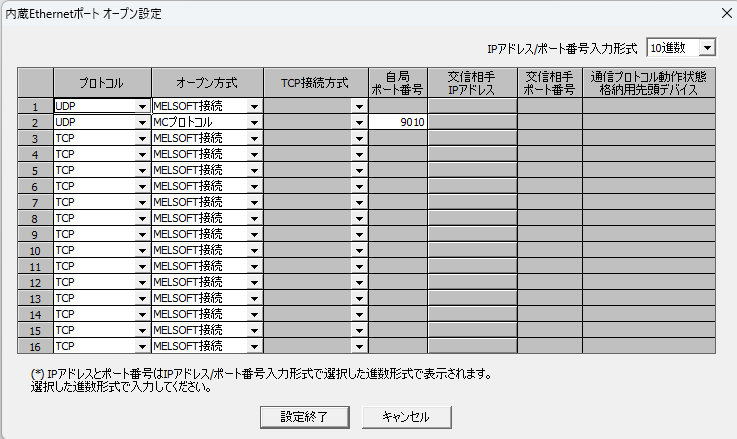Expand the open-method dropdown in row 8
737x439 pixels.
click(255, 218)
